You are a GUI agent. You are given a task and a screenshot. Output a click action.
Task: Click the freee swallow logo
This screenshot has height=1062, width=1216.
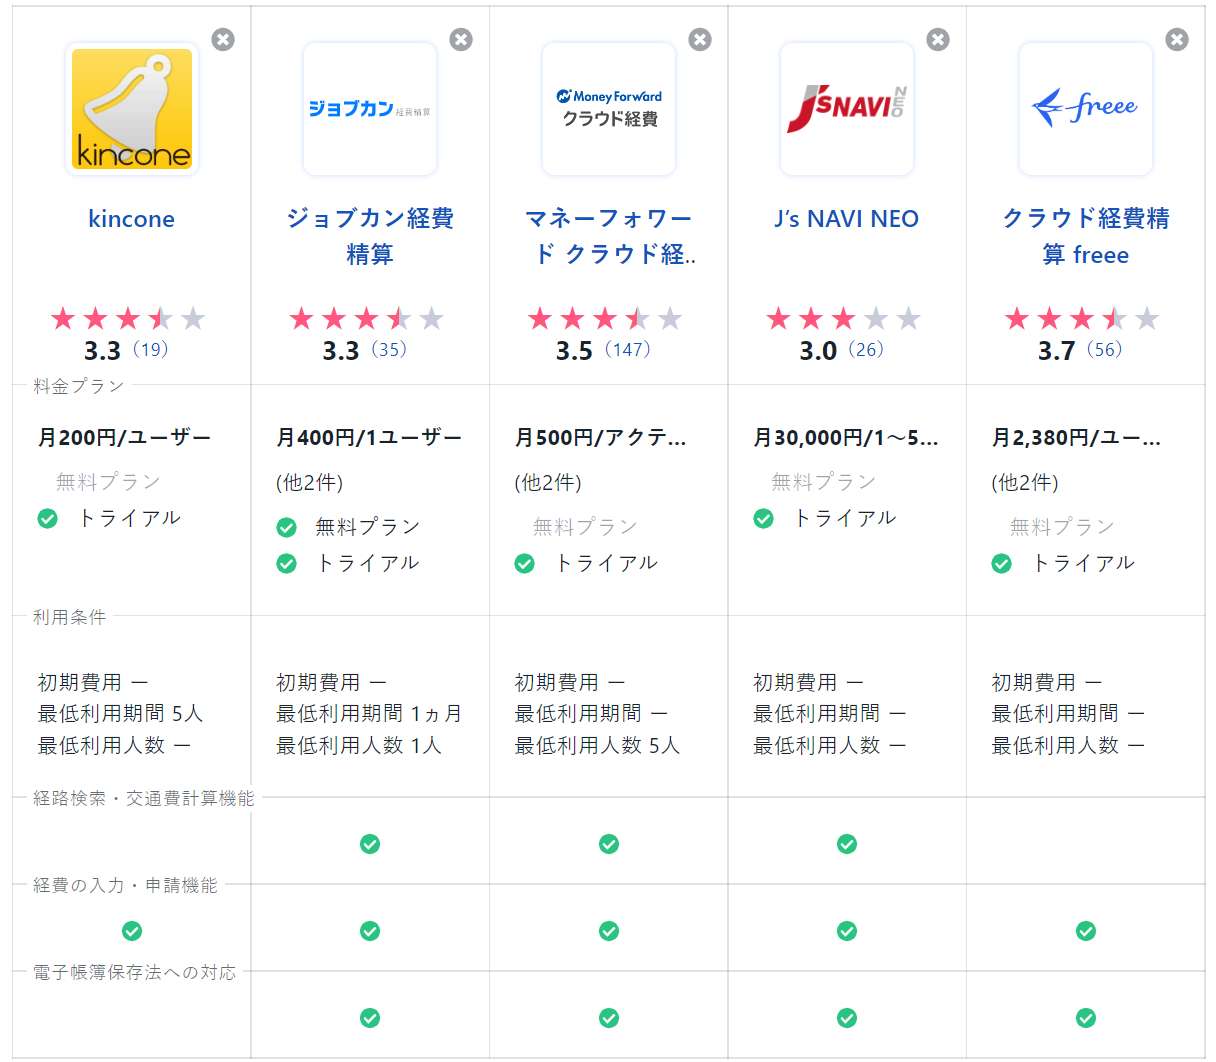1086,109
